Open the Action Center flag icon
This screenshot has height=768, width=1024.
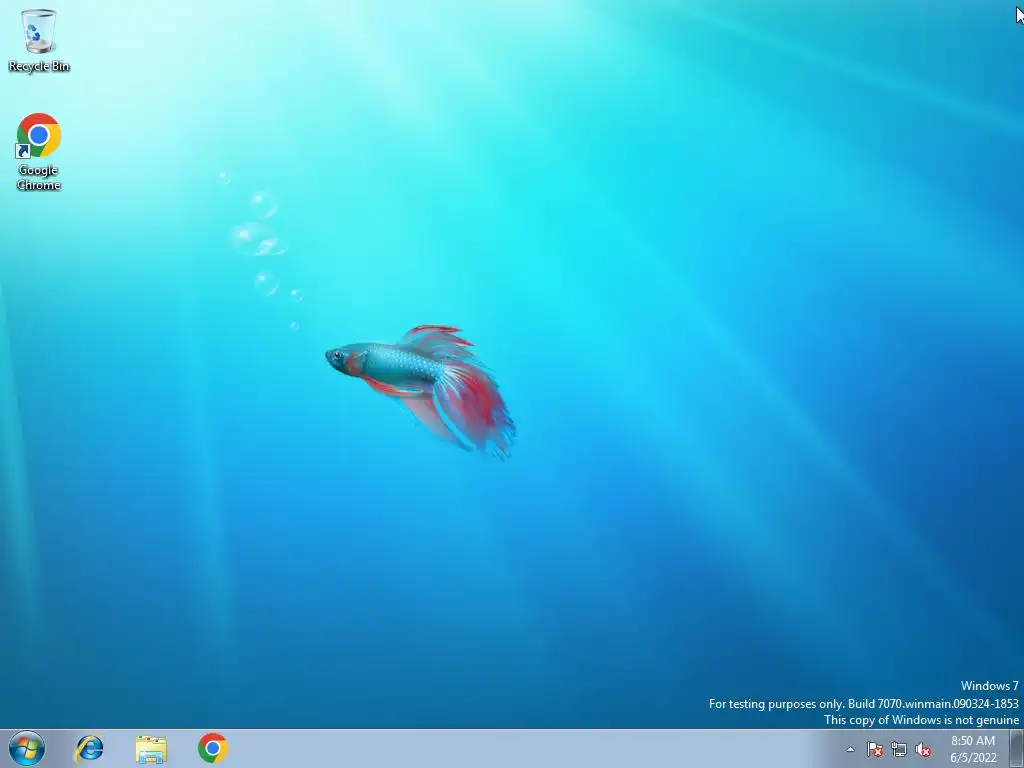[874, 749]
